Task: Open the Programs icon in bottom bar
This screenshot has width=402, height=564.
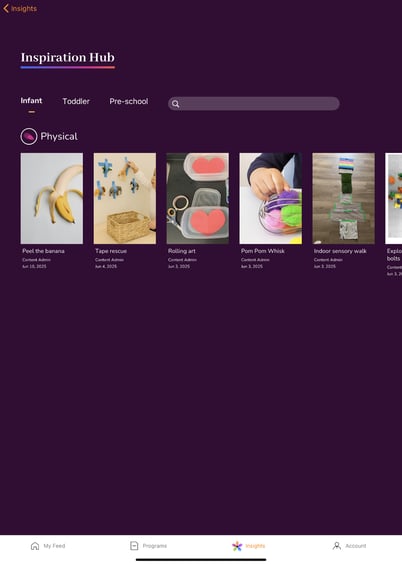Action: tap(134, 546)
